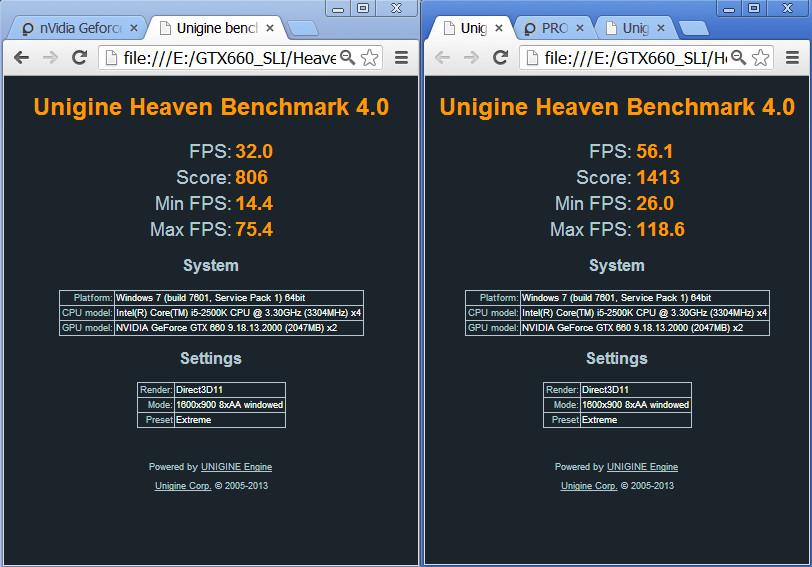Click Score value 806 in left window
Screen dimensions: 812x567
251,177
